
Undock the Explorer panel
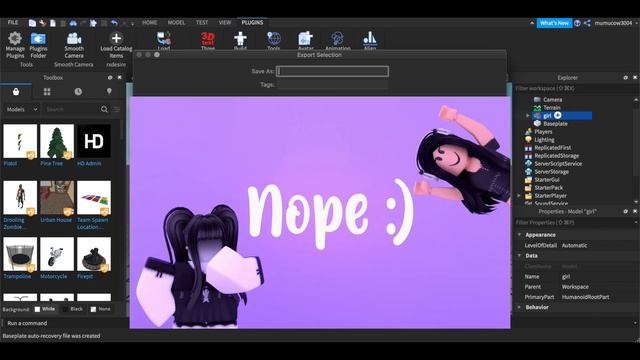(x=625, y=77)
